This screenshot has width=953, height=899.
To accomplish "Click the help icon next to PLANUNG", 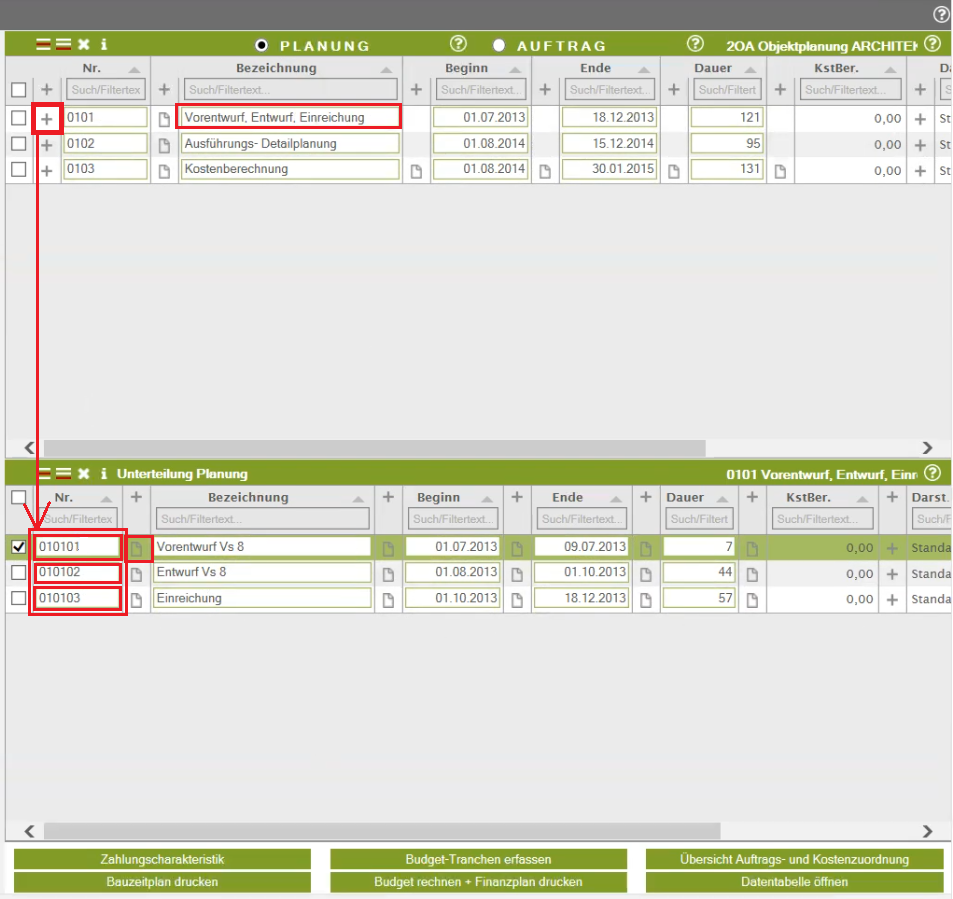I will point(458,44).
